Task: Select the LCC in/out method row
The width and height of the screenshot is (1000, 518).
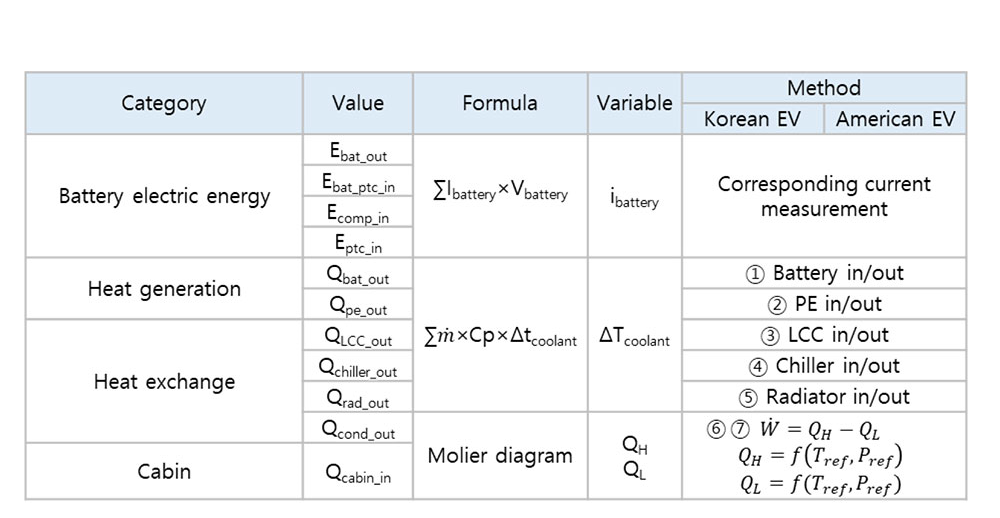Action: [823, 335]
